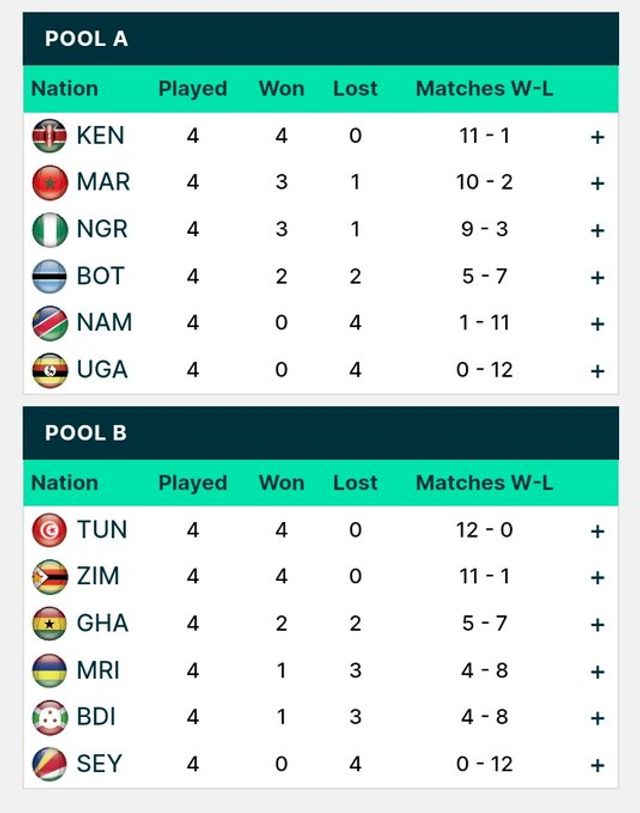The image size is (640, 813).
Task: Click the ZIM nation name
Action: point(98,576)
